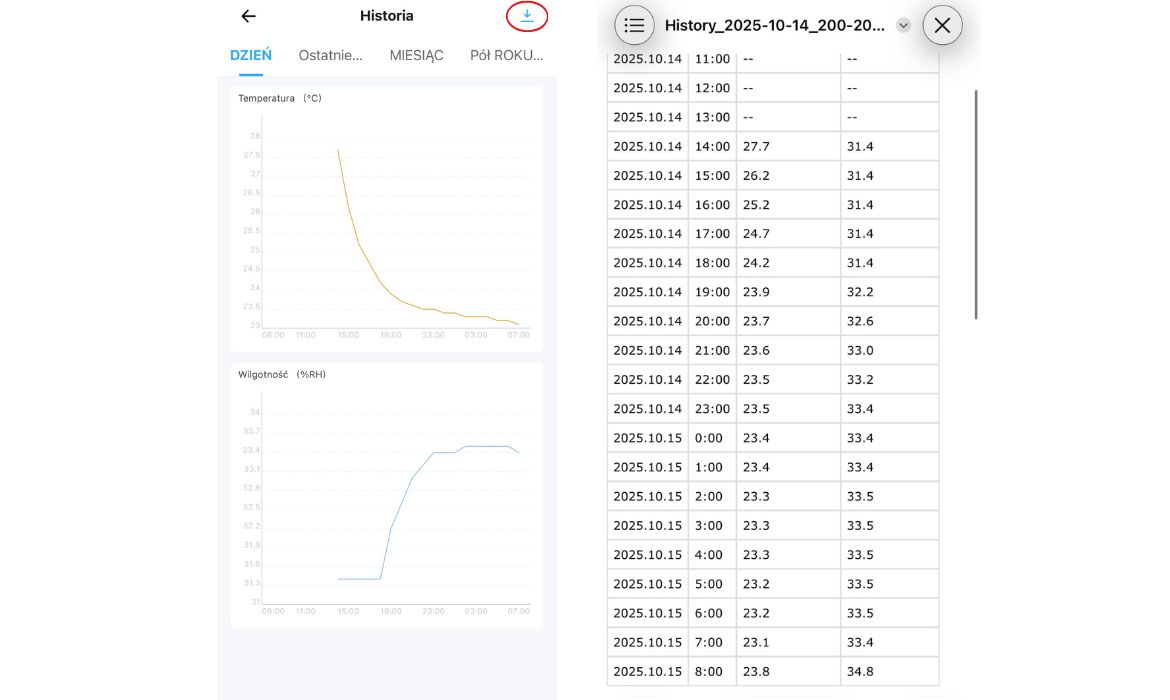The height and width of the screenshot is (700, 1170).
Task: Click the orange temperature curve in the chart
Action: (360, 246)
